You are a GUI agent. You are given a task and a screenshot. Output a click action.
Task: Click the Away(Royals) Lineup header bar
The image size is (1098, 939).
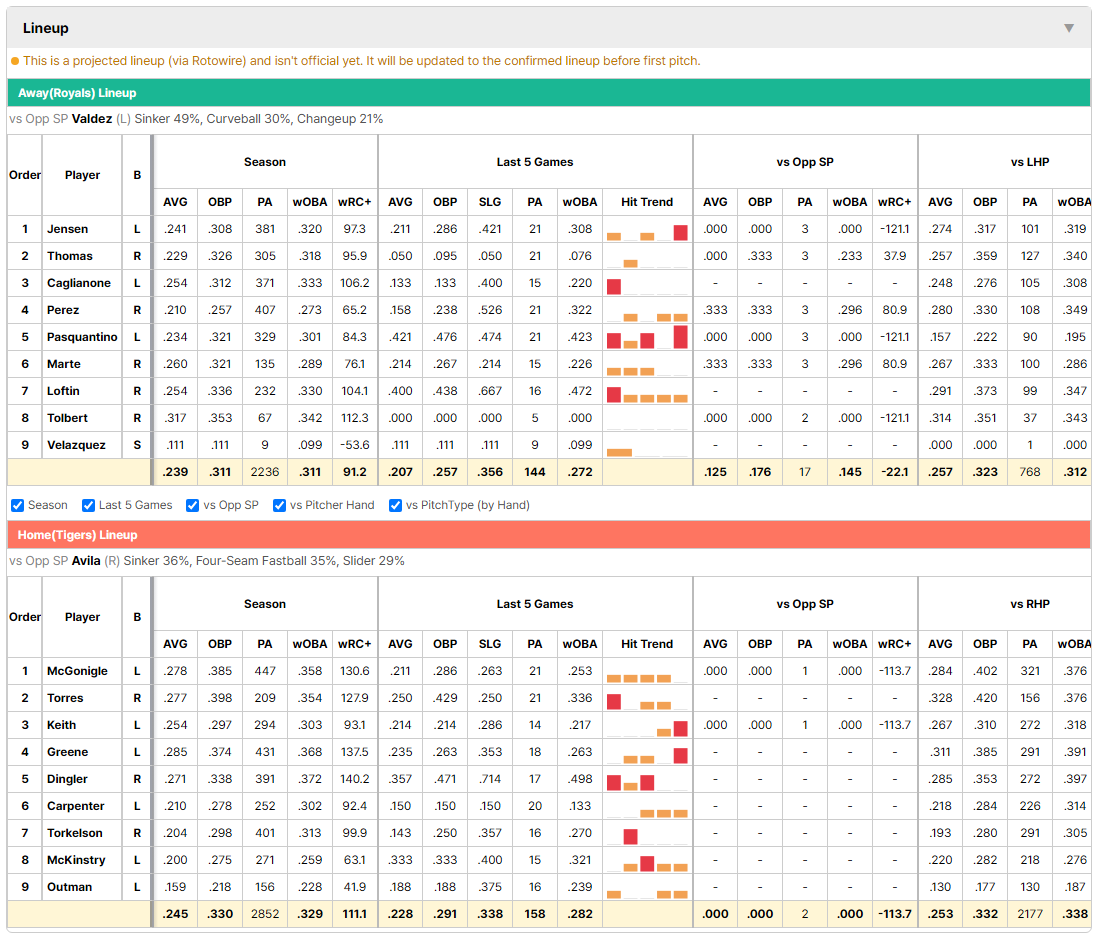pyautogui.click(x=548, y=93)
